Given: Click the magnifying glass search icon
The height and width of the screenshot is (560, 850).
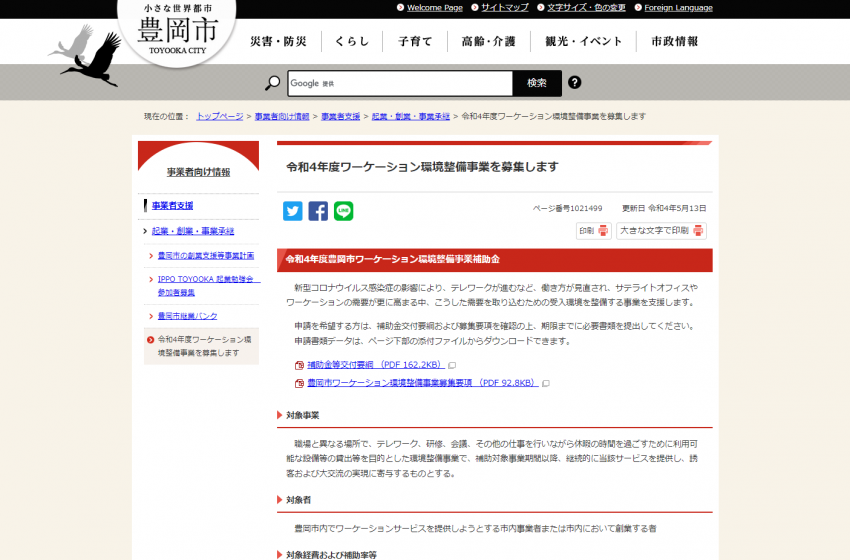Looking at the screenshot, I should coord(272,83).
